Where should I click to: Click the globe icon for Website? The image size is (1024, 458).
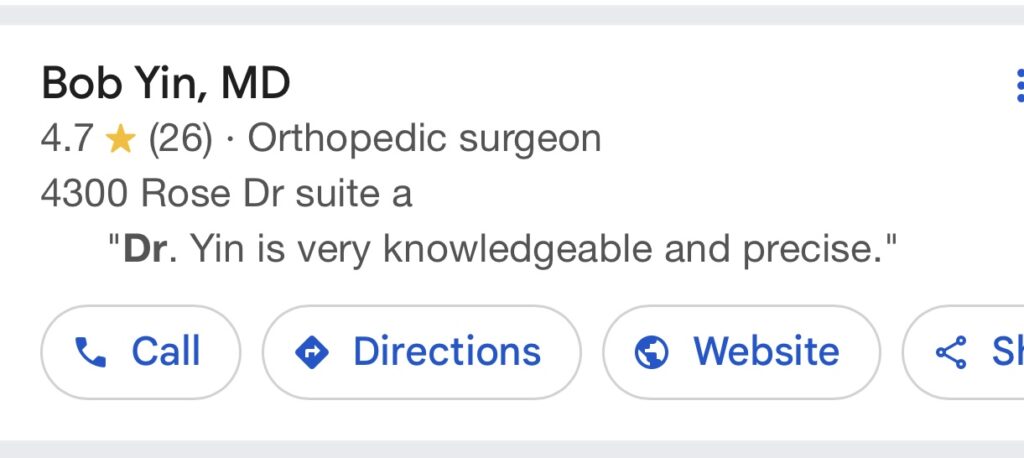point(652,352)
